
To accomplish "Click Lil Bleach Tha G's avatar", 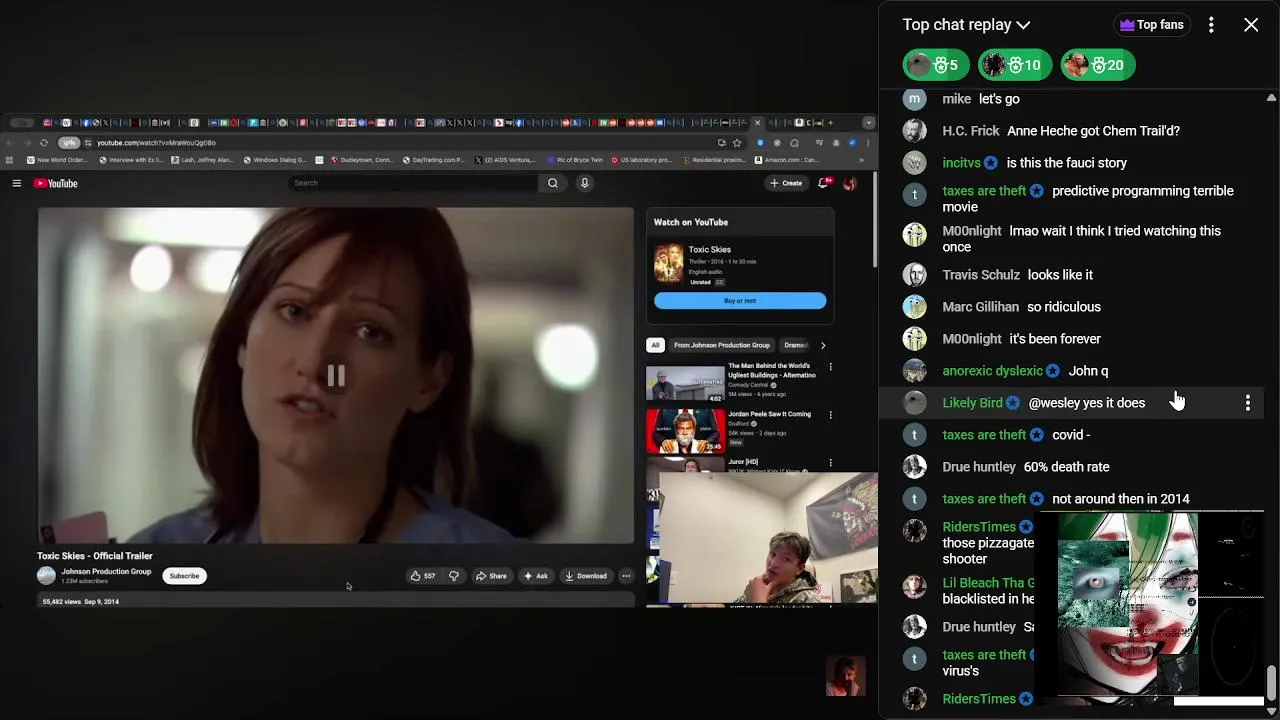I will click(x=914, y=587).
